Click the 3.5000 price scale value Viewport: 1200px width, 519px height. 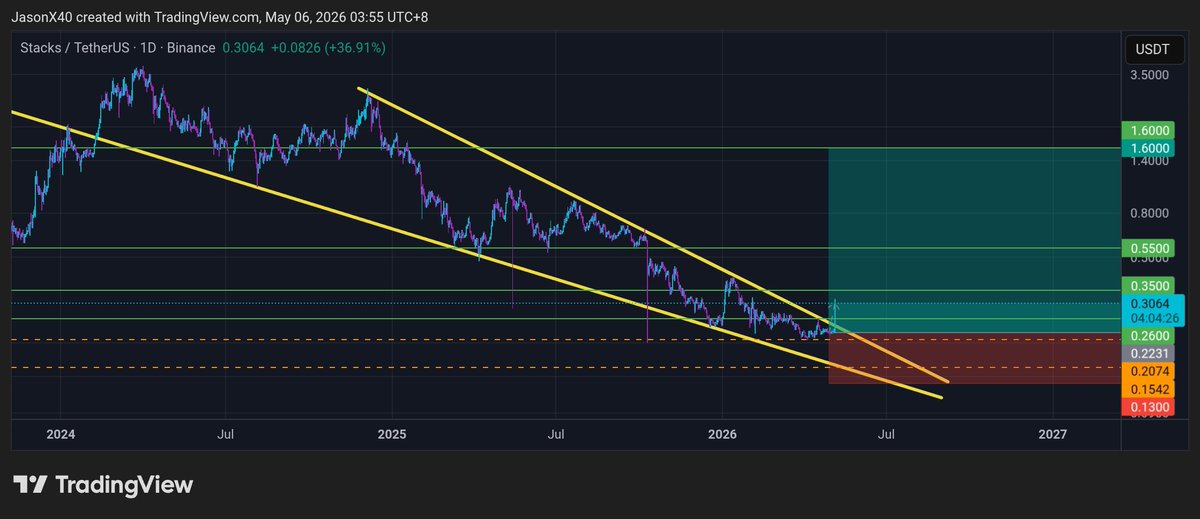coord(1149,75)
